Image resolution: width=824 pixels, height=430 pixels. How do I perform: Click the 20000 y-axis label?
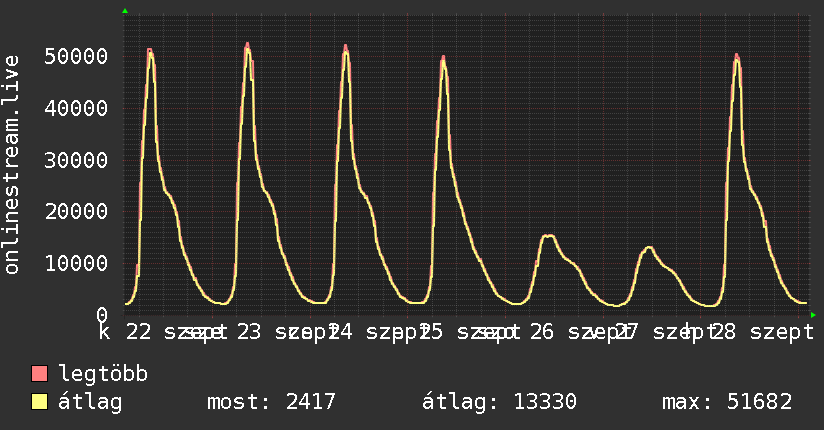coord(76,212)
